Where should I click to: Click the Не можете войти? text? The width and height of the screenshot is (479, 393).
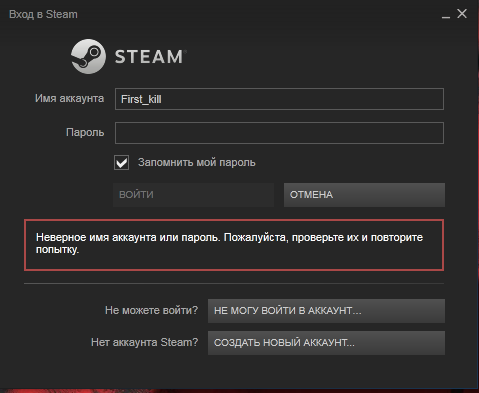click(x=151, y=310)
